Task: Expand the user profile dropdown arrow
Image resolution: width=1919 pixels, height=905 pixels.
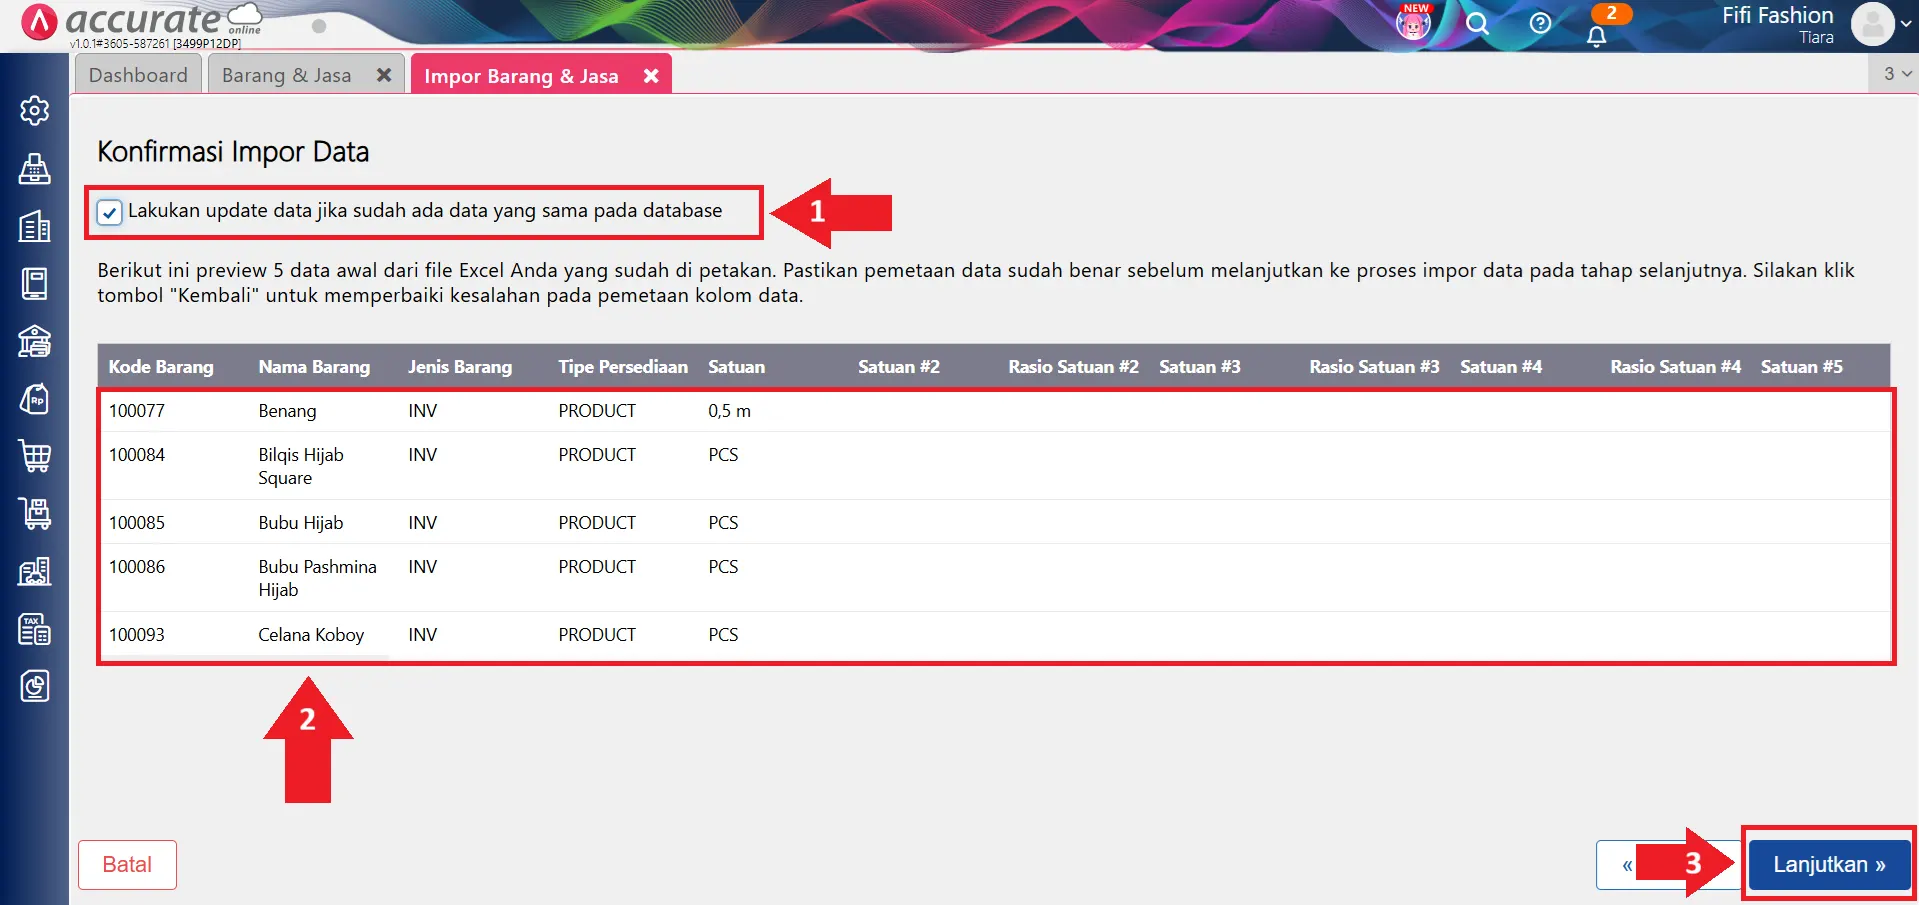Action: (1905, 25)
